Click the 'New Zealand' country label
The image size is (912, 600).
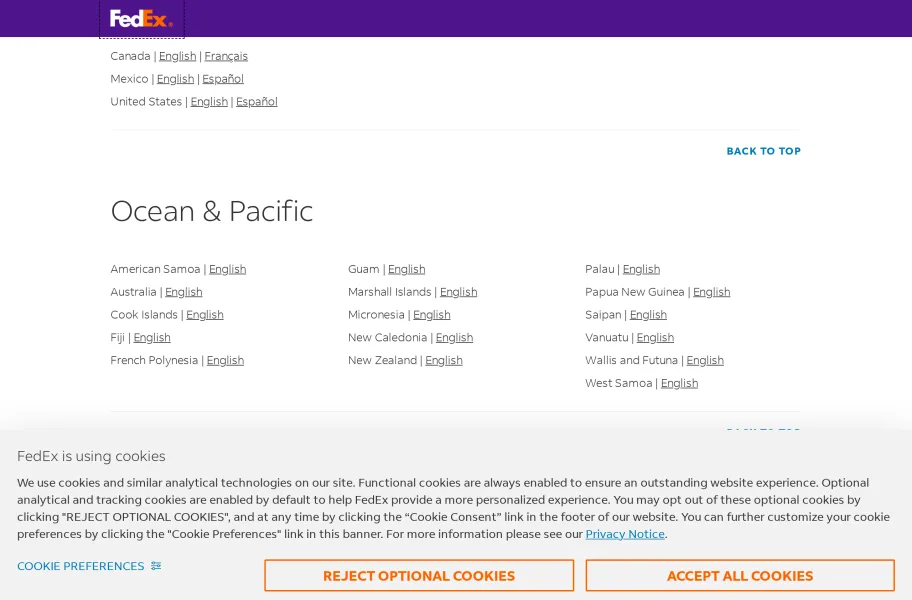(x=382, y=360)
